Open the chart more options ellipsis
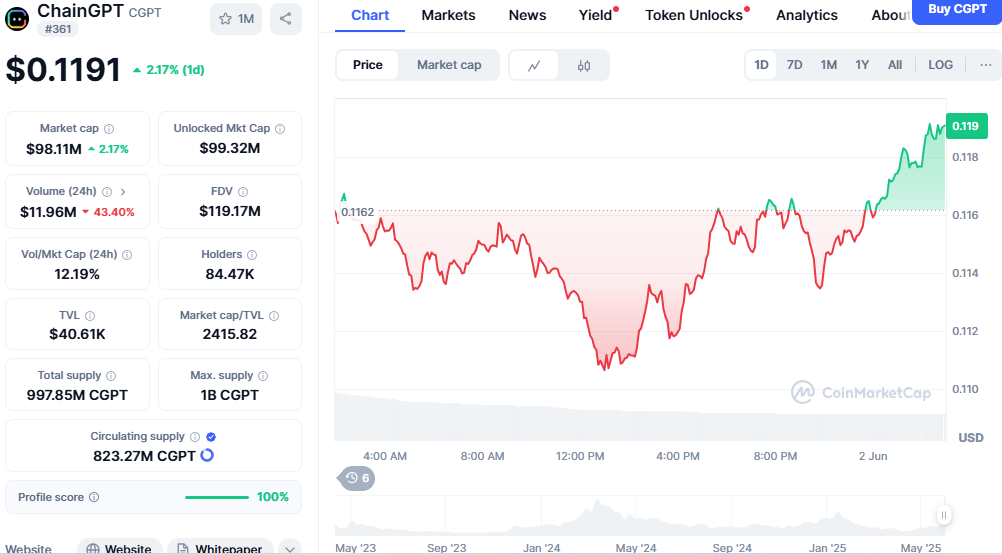Screen dimensions: 1002x555 (985, 65)
